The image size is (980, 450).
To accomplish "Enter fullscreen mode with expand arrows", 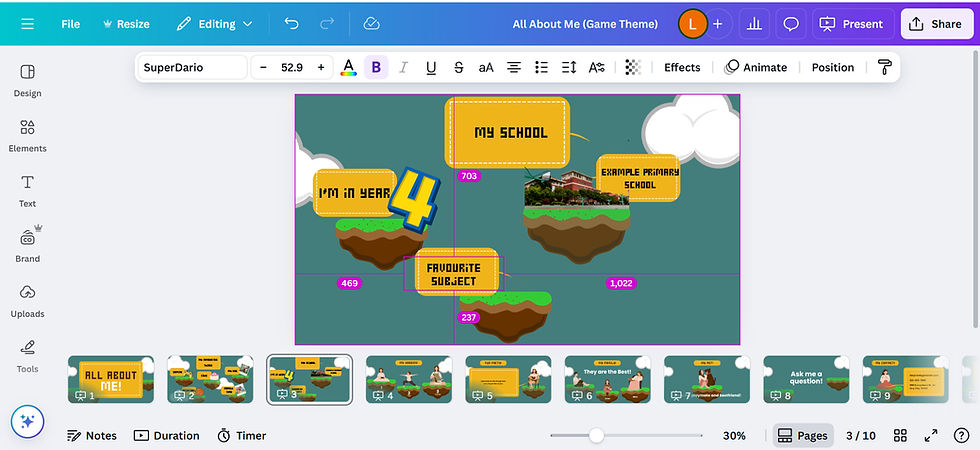I will 931,436.
